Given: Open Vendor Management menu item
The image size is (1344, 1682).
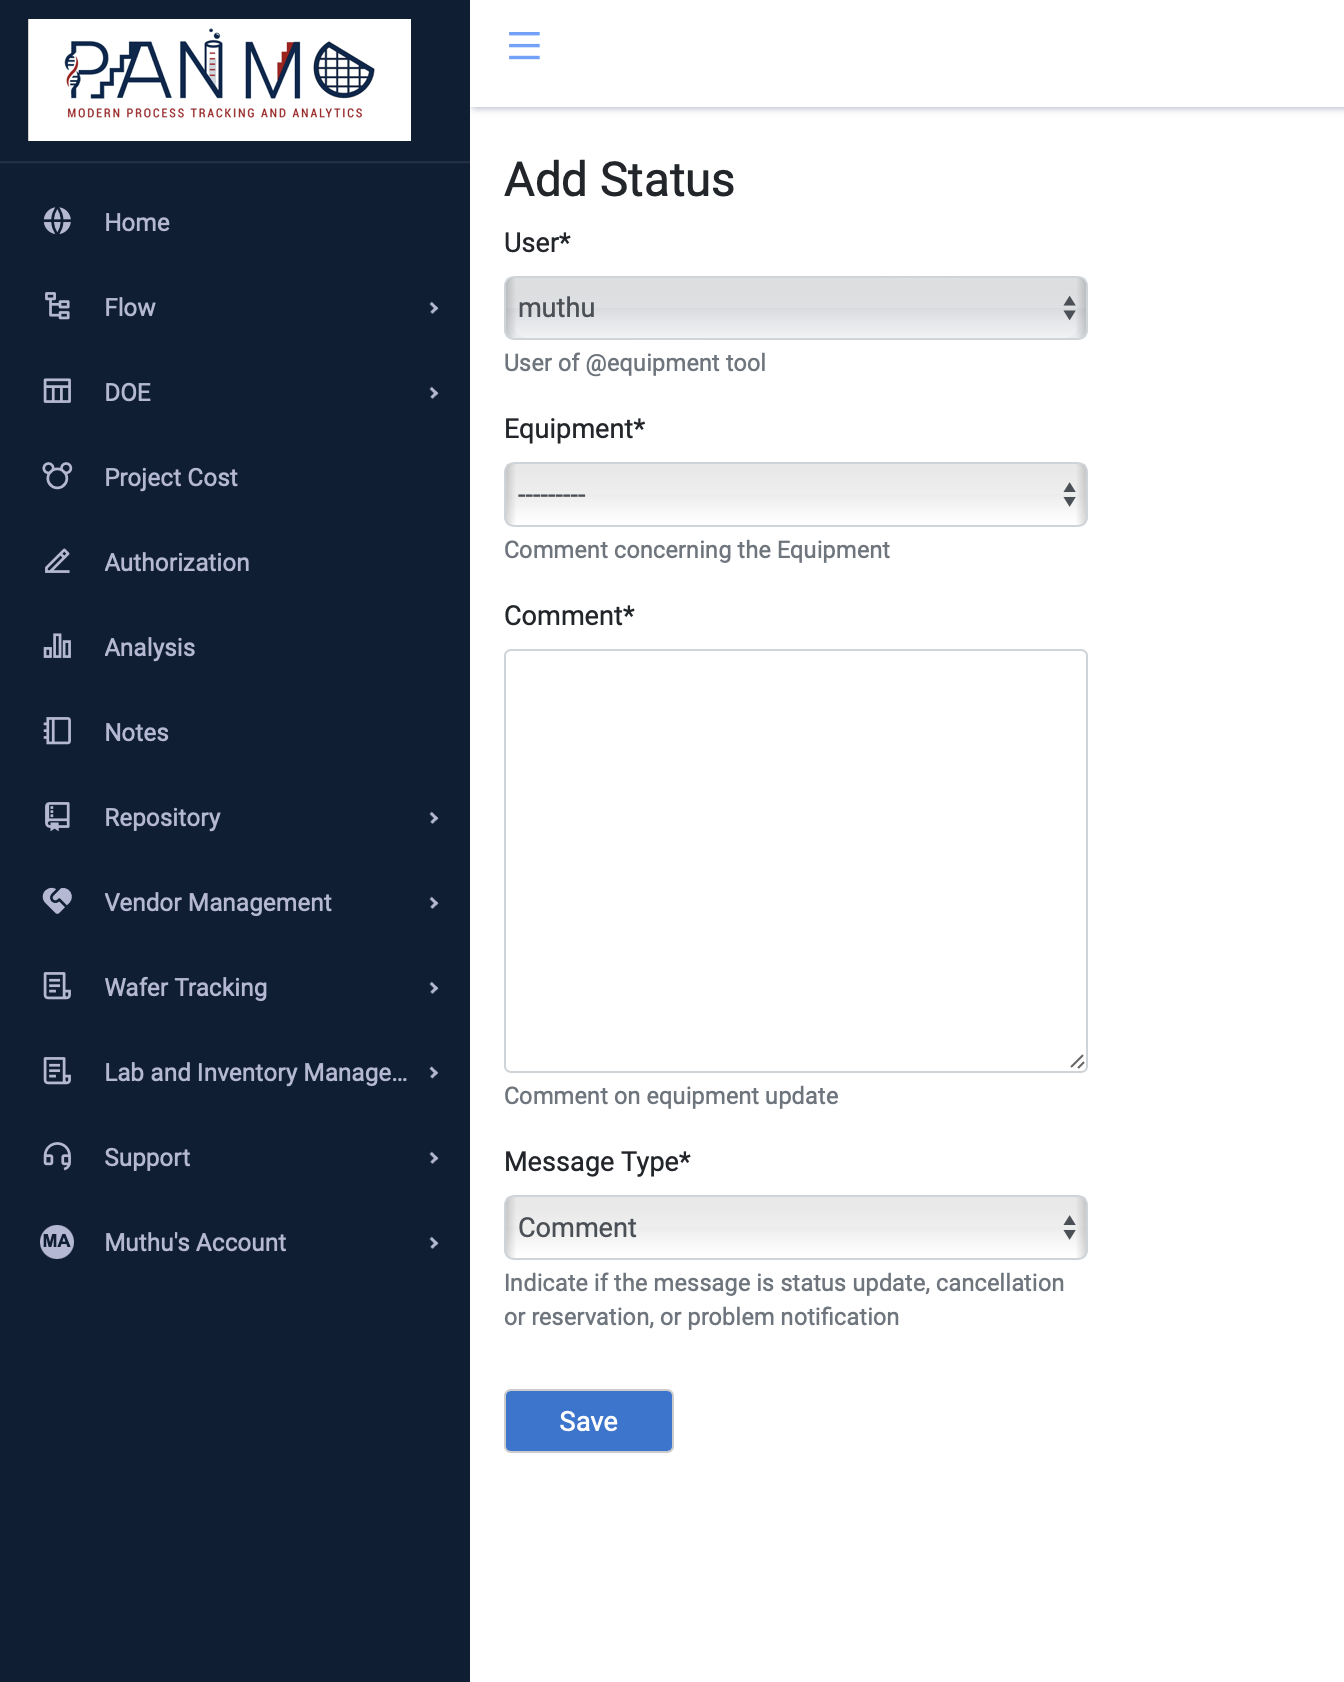Looking at the screenshot, I should point(218,902).
